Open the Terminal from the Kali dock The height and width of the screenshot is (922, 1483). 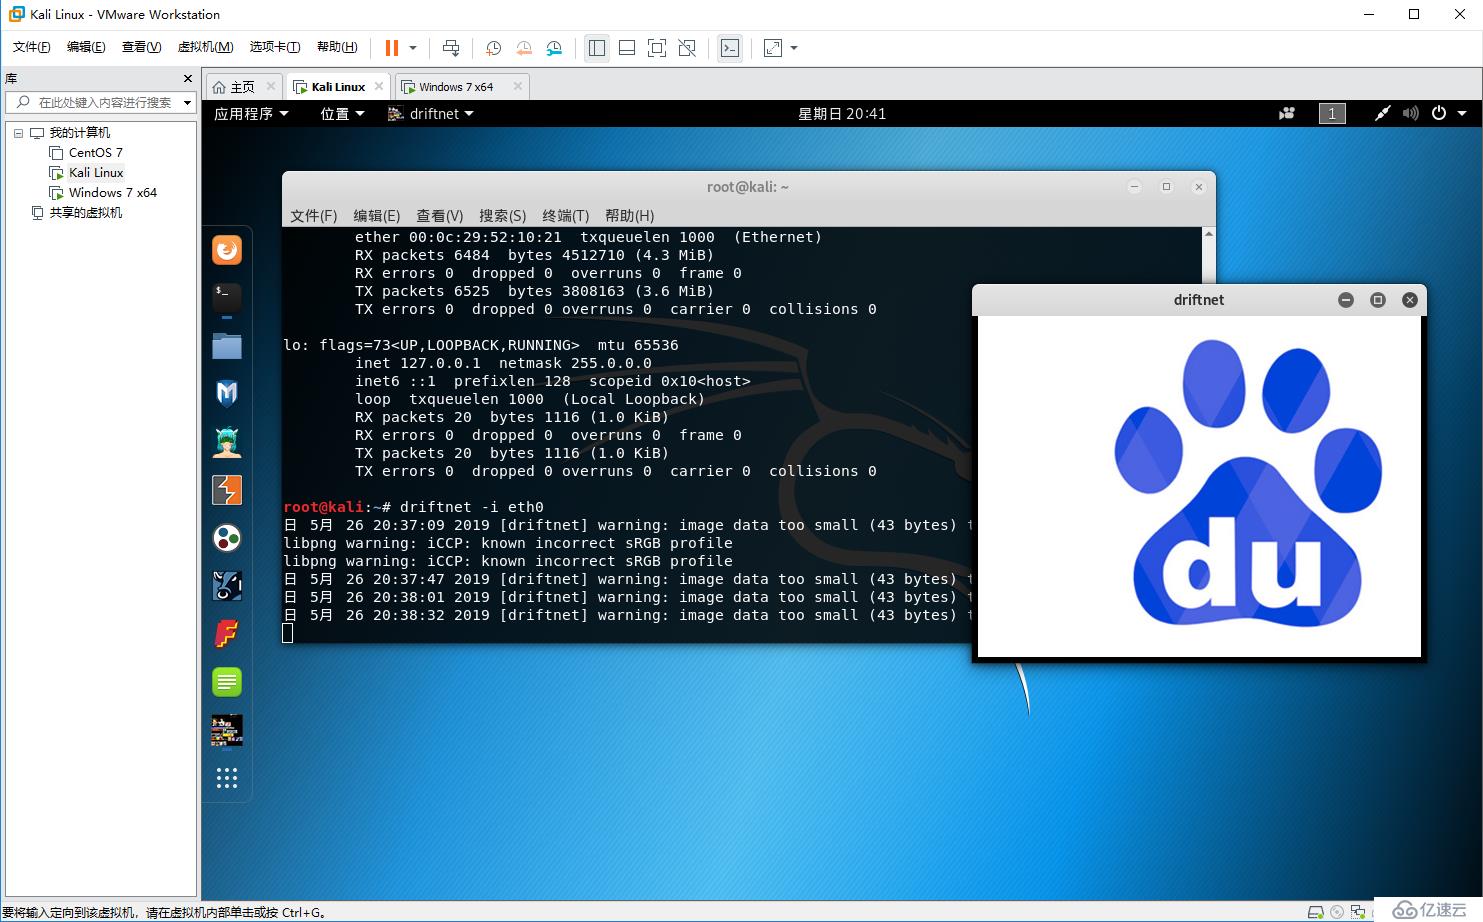[x=227, y=298]
